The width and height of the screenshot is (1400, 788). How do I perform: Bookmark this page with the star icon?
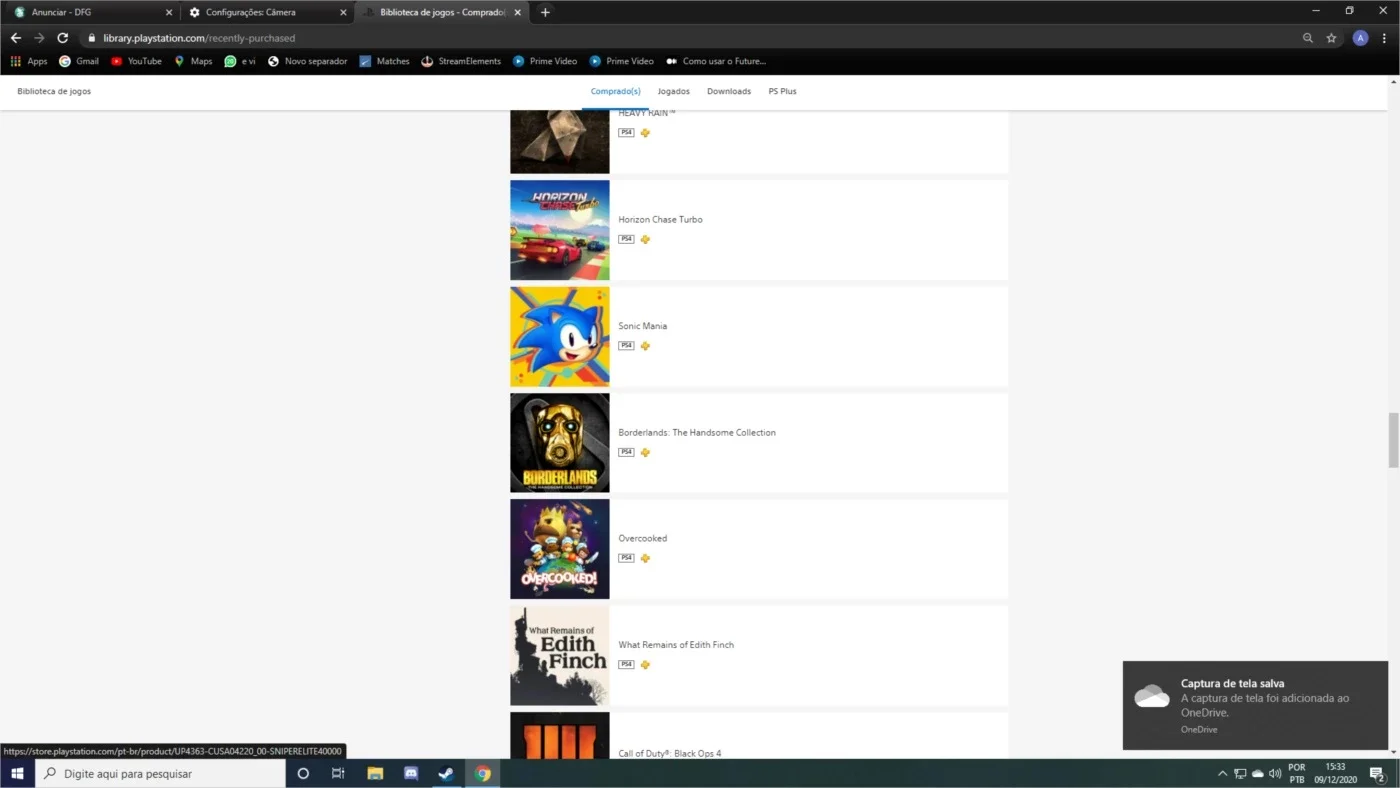[1331, 38]
